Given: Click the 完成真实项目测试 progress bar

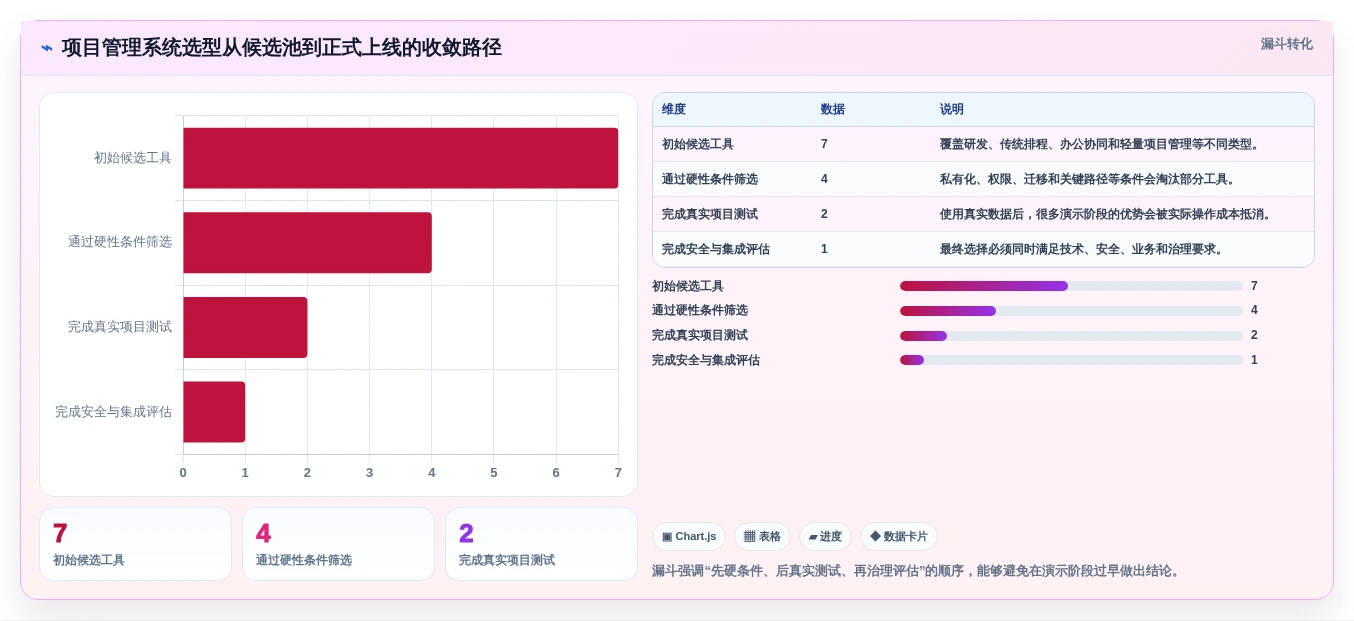Looking at the screenshot, I should (x=1071, y=336).
